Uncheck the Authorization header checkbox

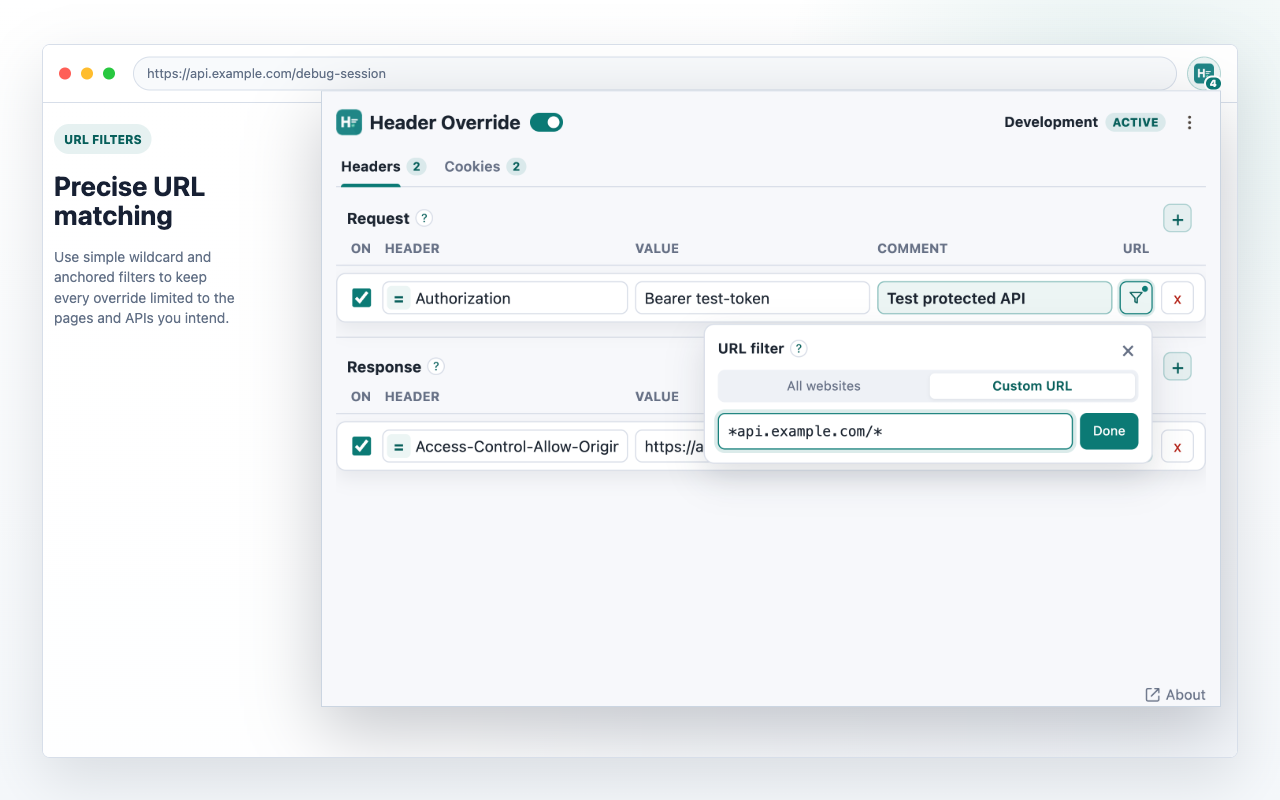(362, 298)
